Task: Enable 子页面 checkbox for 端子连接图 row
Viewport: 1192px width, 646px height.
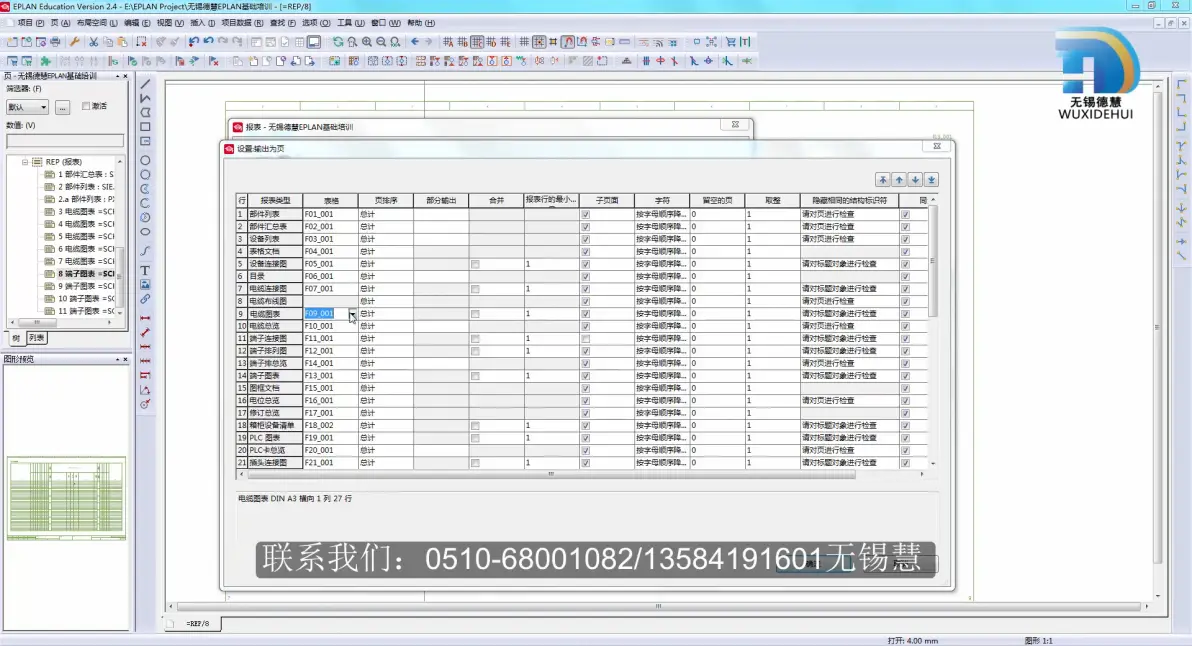Action: pyautogui.click(x=585, y=339)
